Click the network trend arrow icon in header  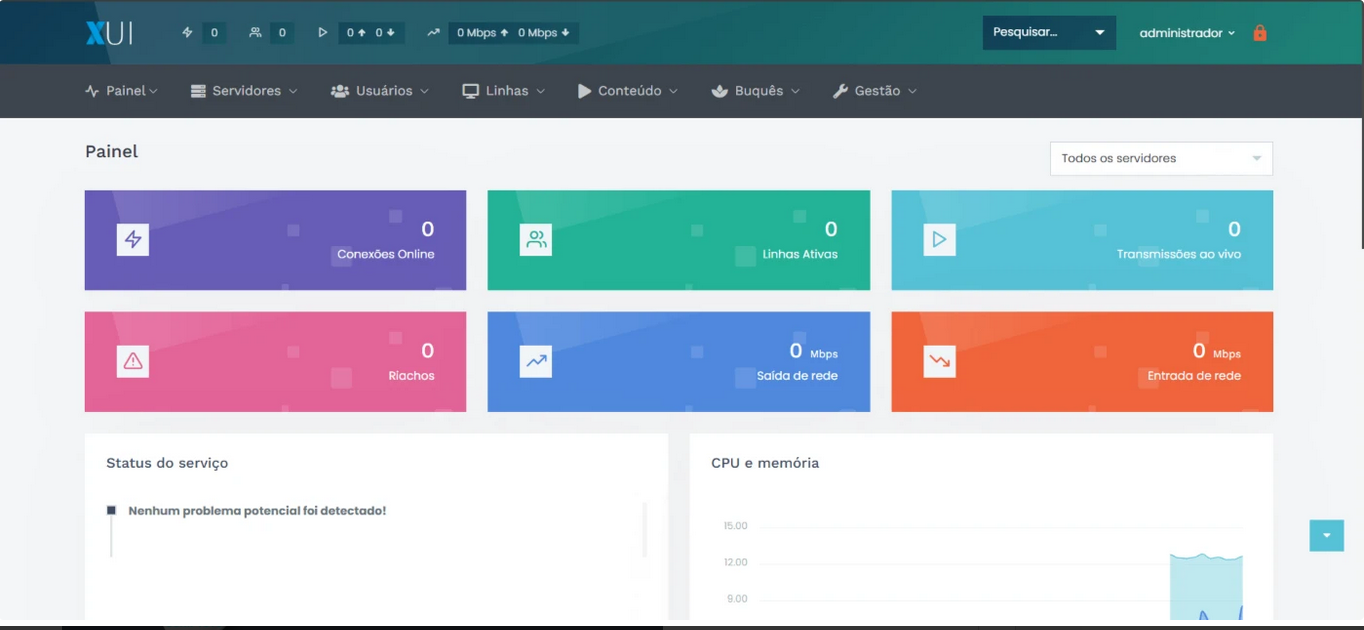point(433,33)
